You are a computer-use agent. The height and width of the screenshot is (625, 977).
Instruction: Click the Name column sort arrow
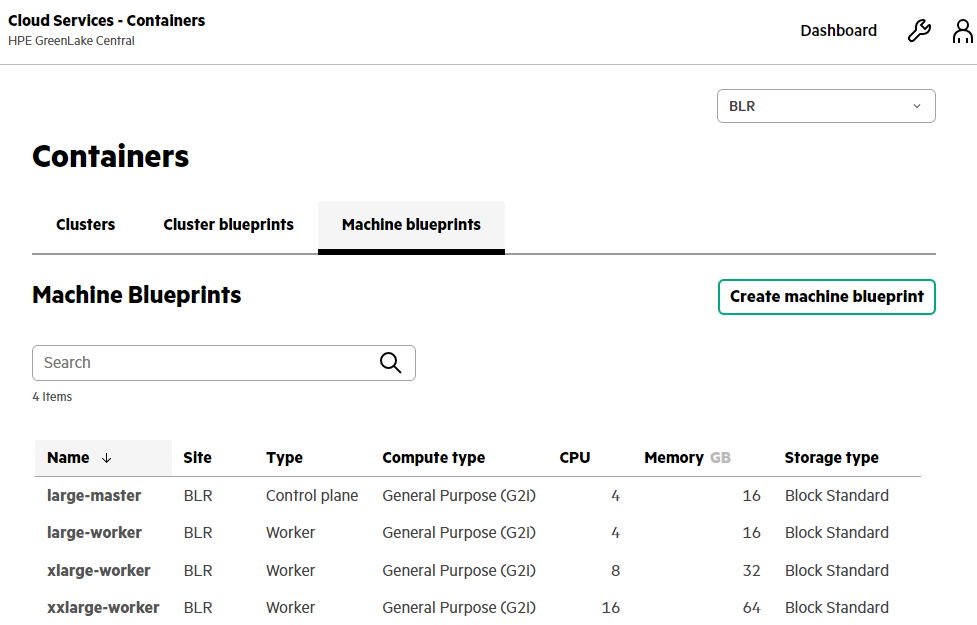click(x=107, y=458)
